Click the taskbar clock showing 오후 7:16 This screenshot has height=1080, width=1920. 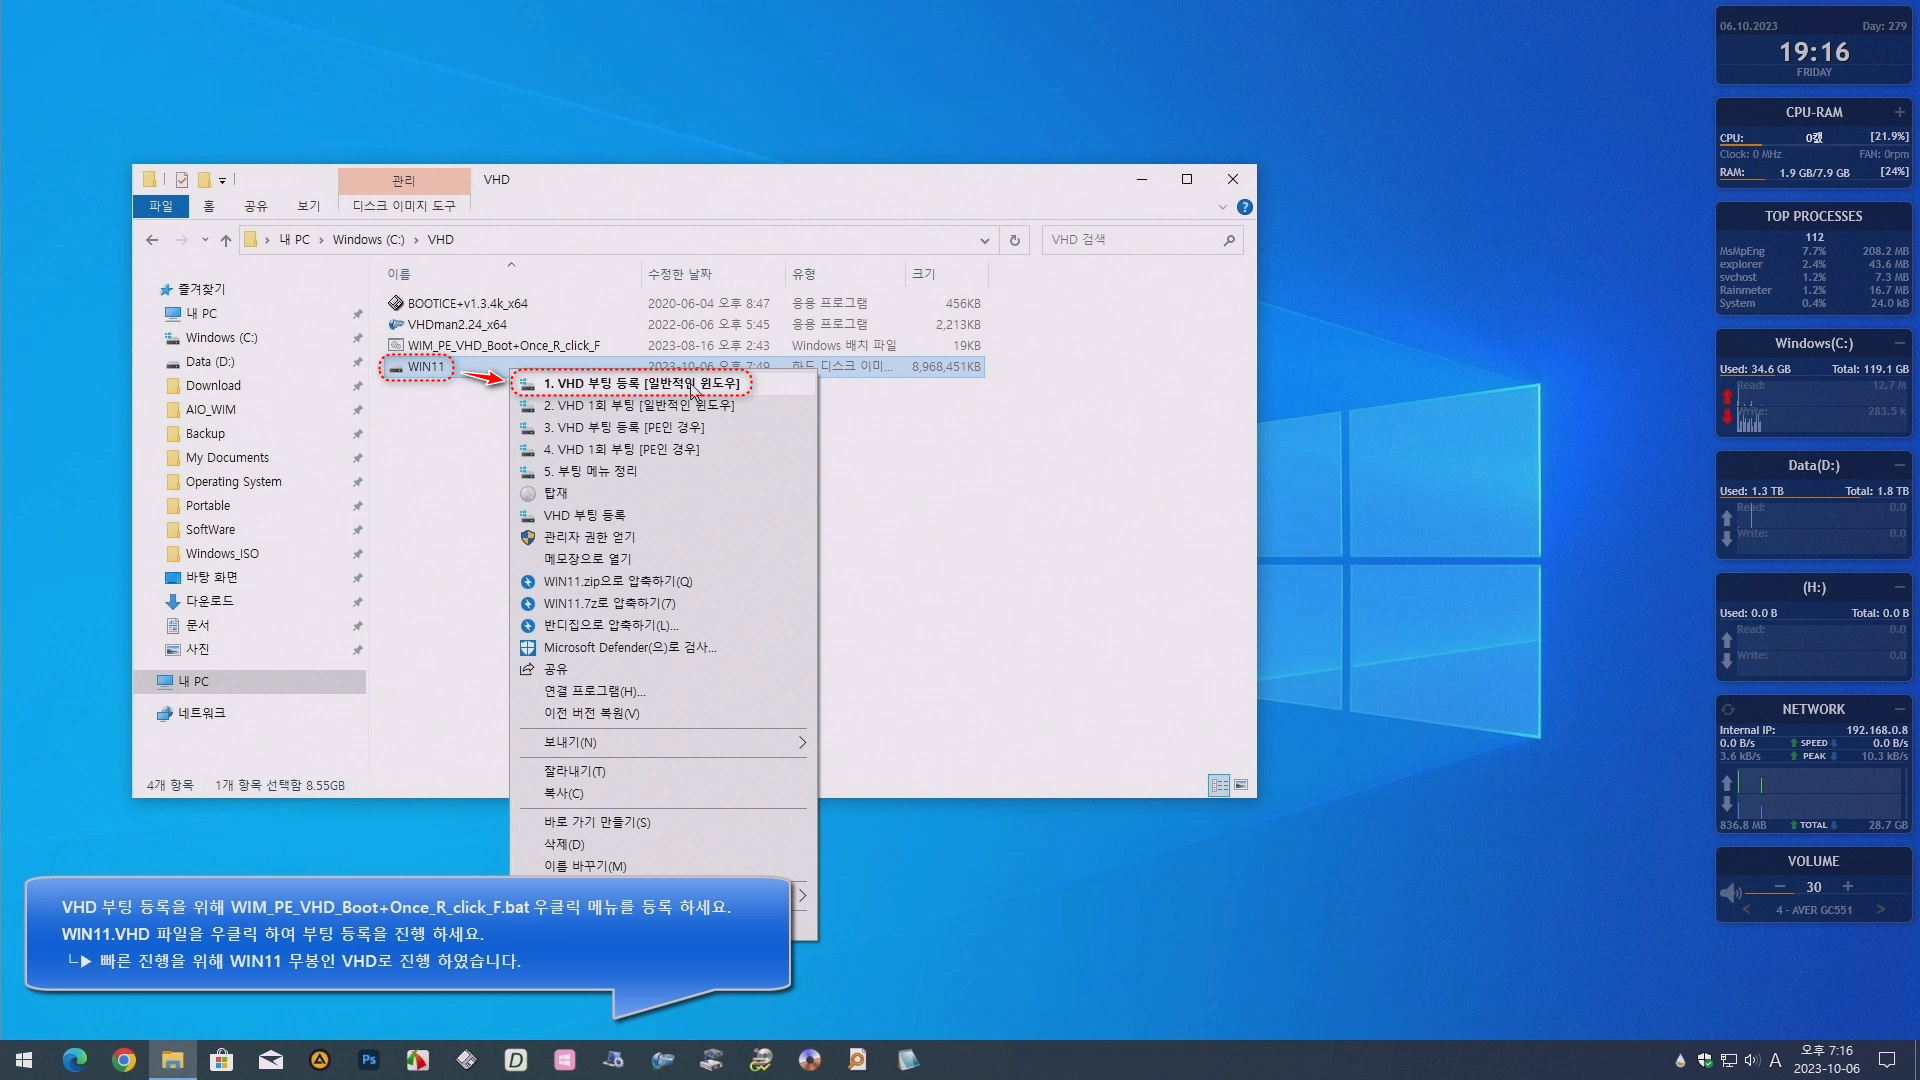pos(1826,1060)
